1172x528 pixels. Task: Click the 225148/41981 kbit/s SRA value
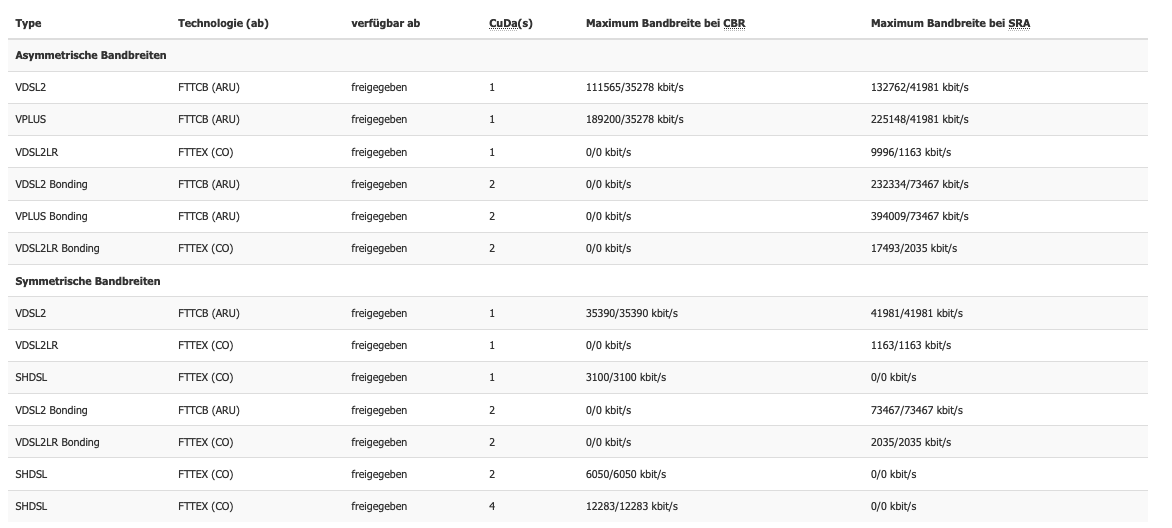pos(919,120)
